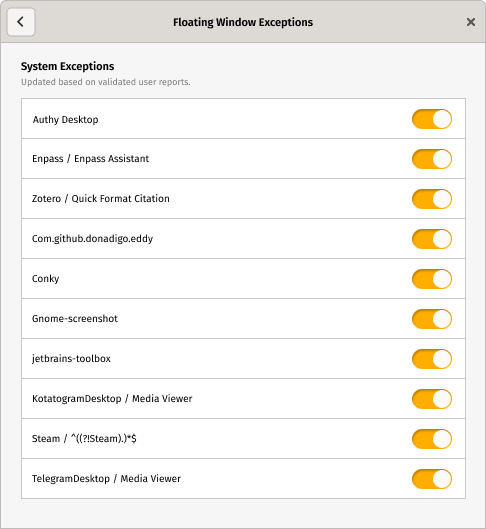Toggle TelegramDesktop Media Viewer exception

point(432,479)
